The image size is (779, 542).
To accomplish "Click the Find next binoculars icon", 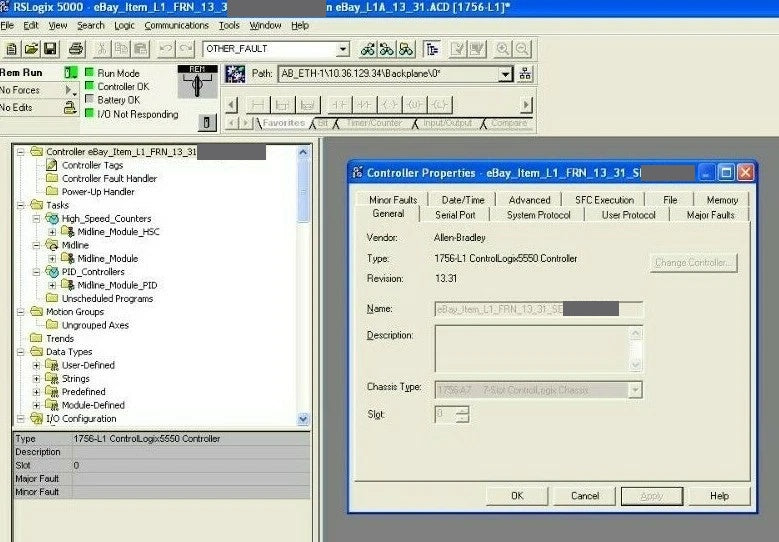I will click(x=387, y=49).
